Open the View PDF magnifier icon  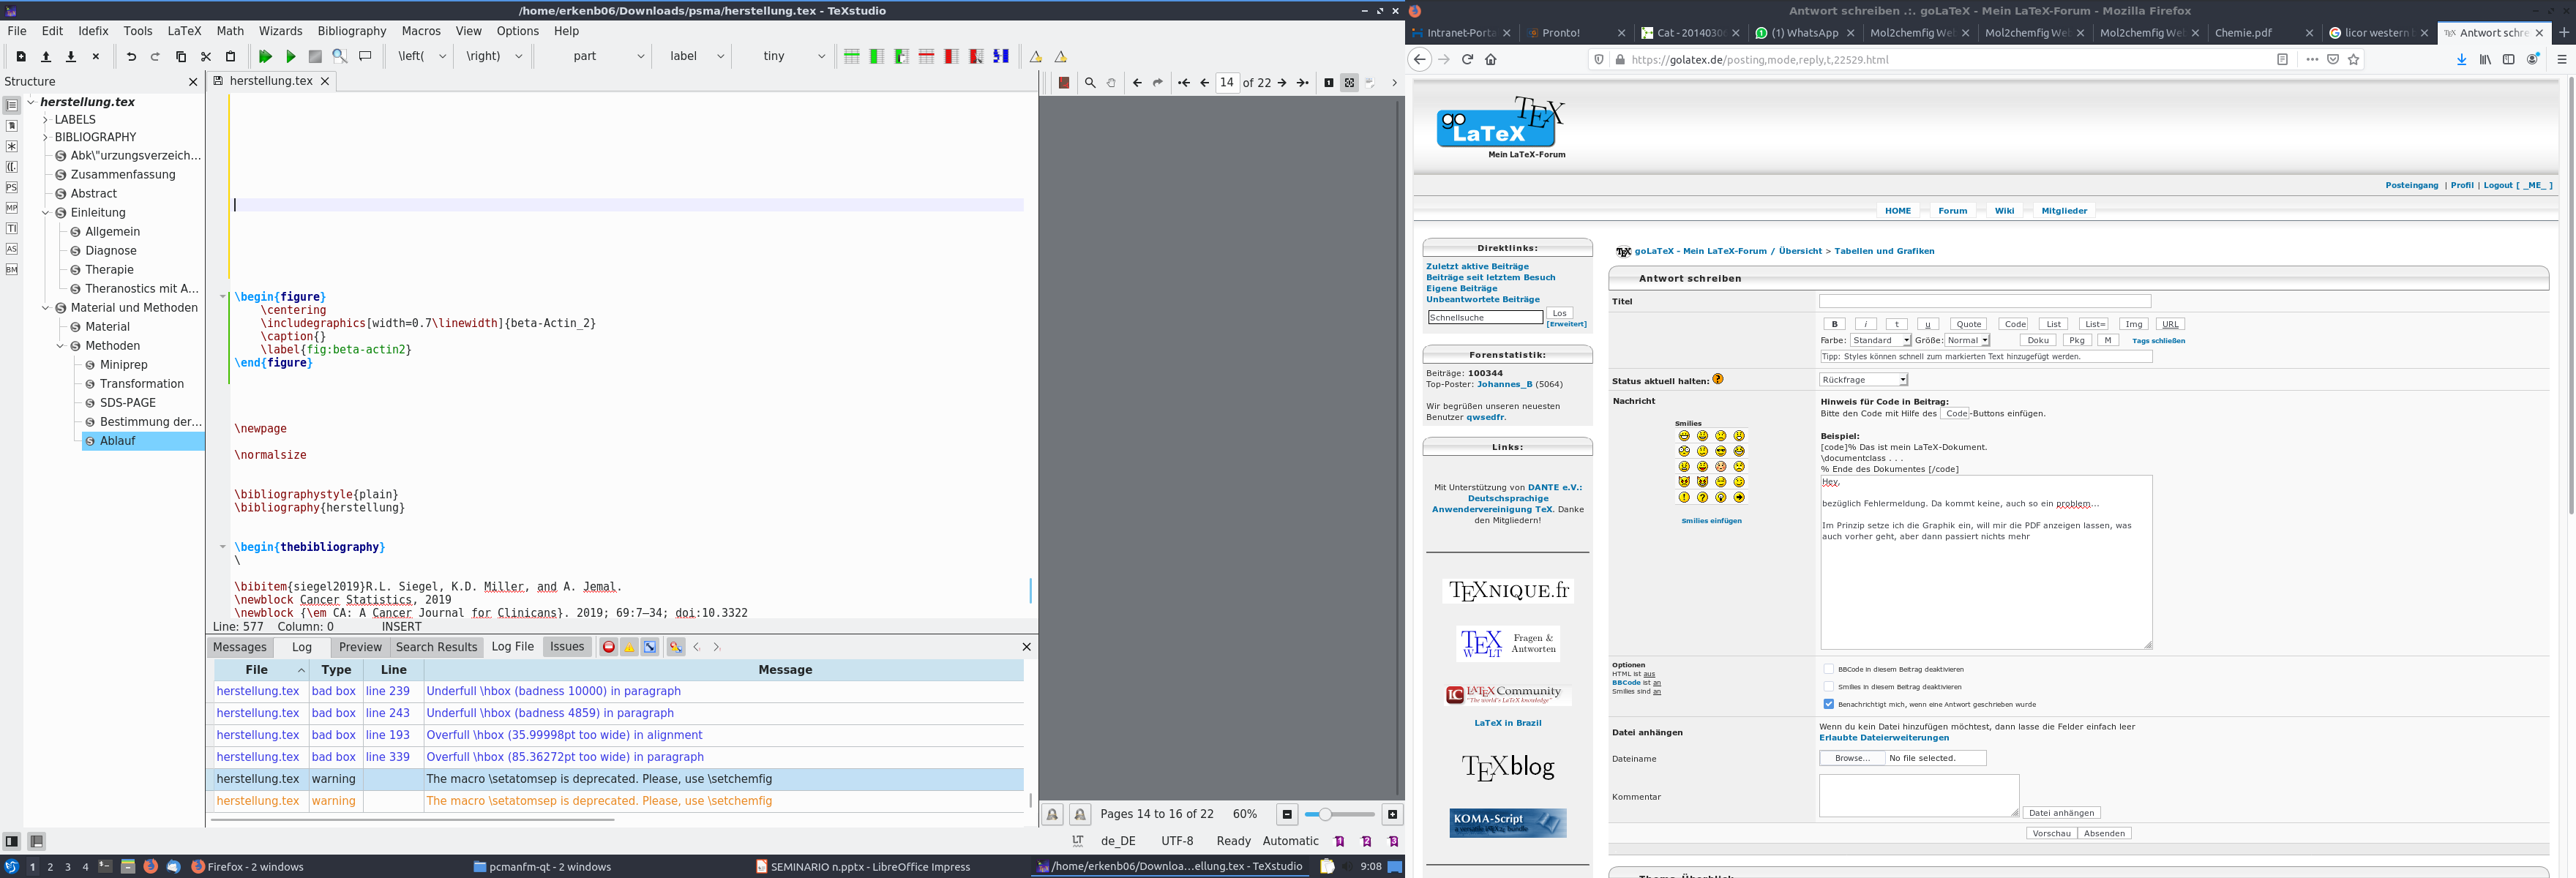[340, 57]
